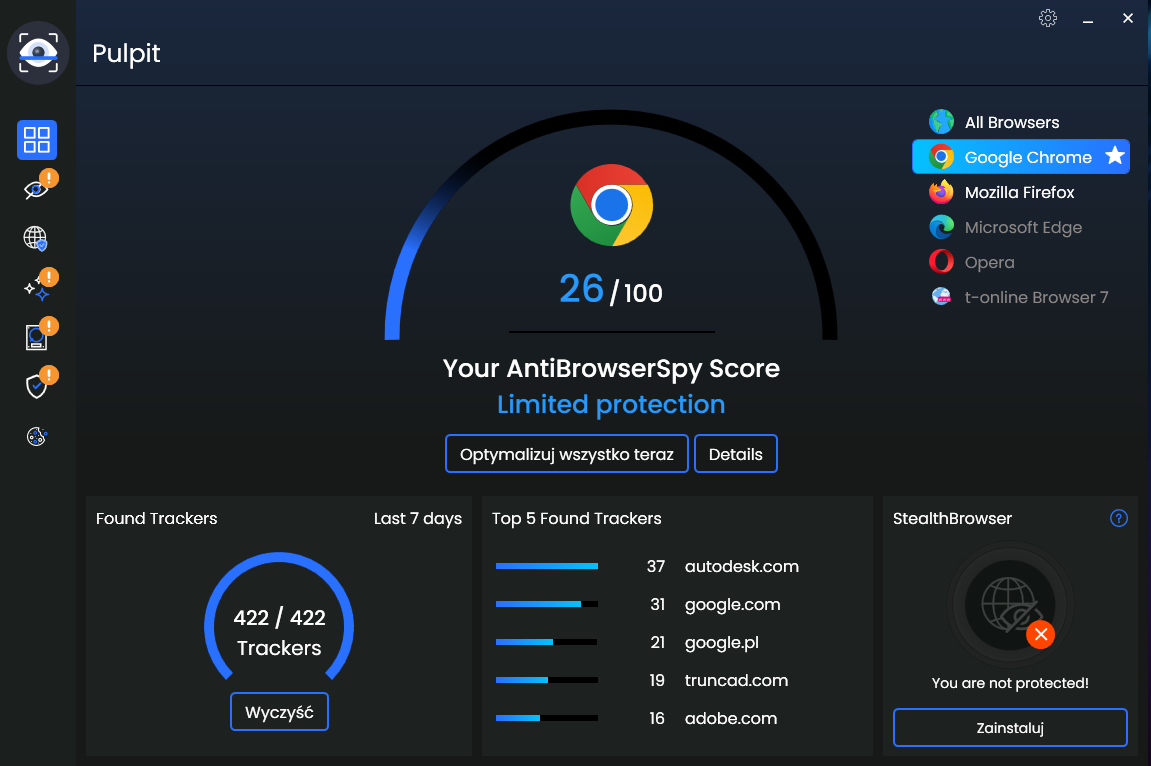
Task: Click the Found Trackers heading
Action: (x=156, y=518)
